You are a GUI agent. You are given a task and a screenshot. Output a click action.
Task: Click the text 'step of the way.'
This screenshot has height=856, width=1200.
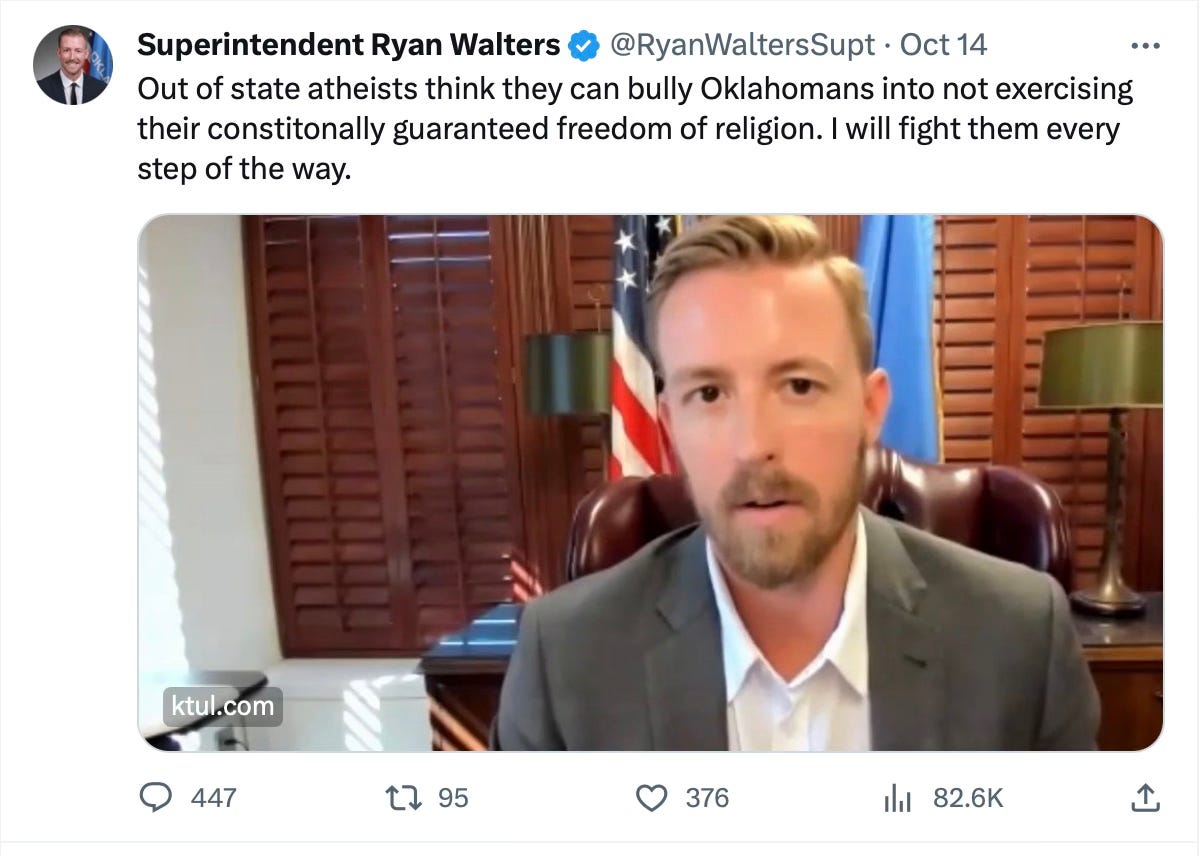(x=245, y=169)
